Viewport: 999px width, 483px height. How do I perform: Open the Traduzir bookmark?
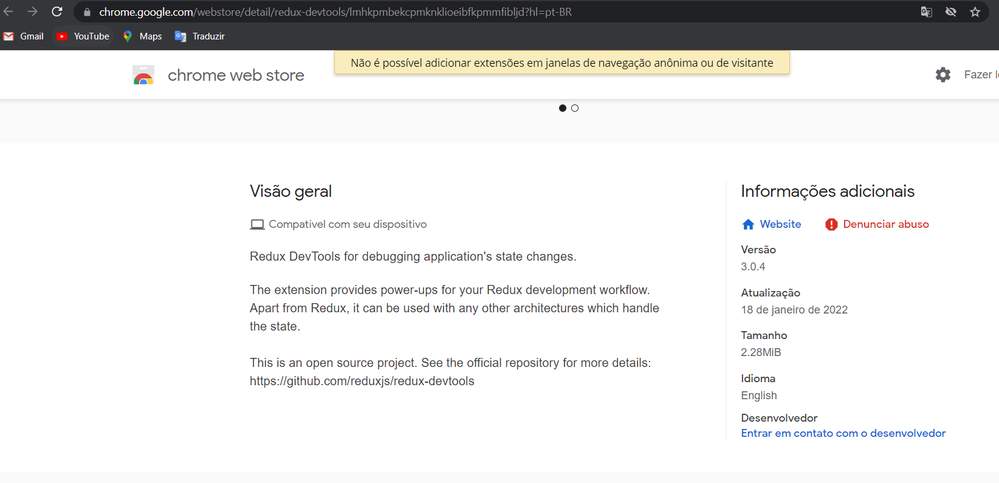[x=200, y=36]
